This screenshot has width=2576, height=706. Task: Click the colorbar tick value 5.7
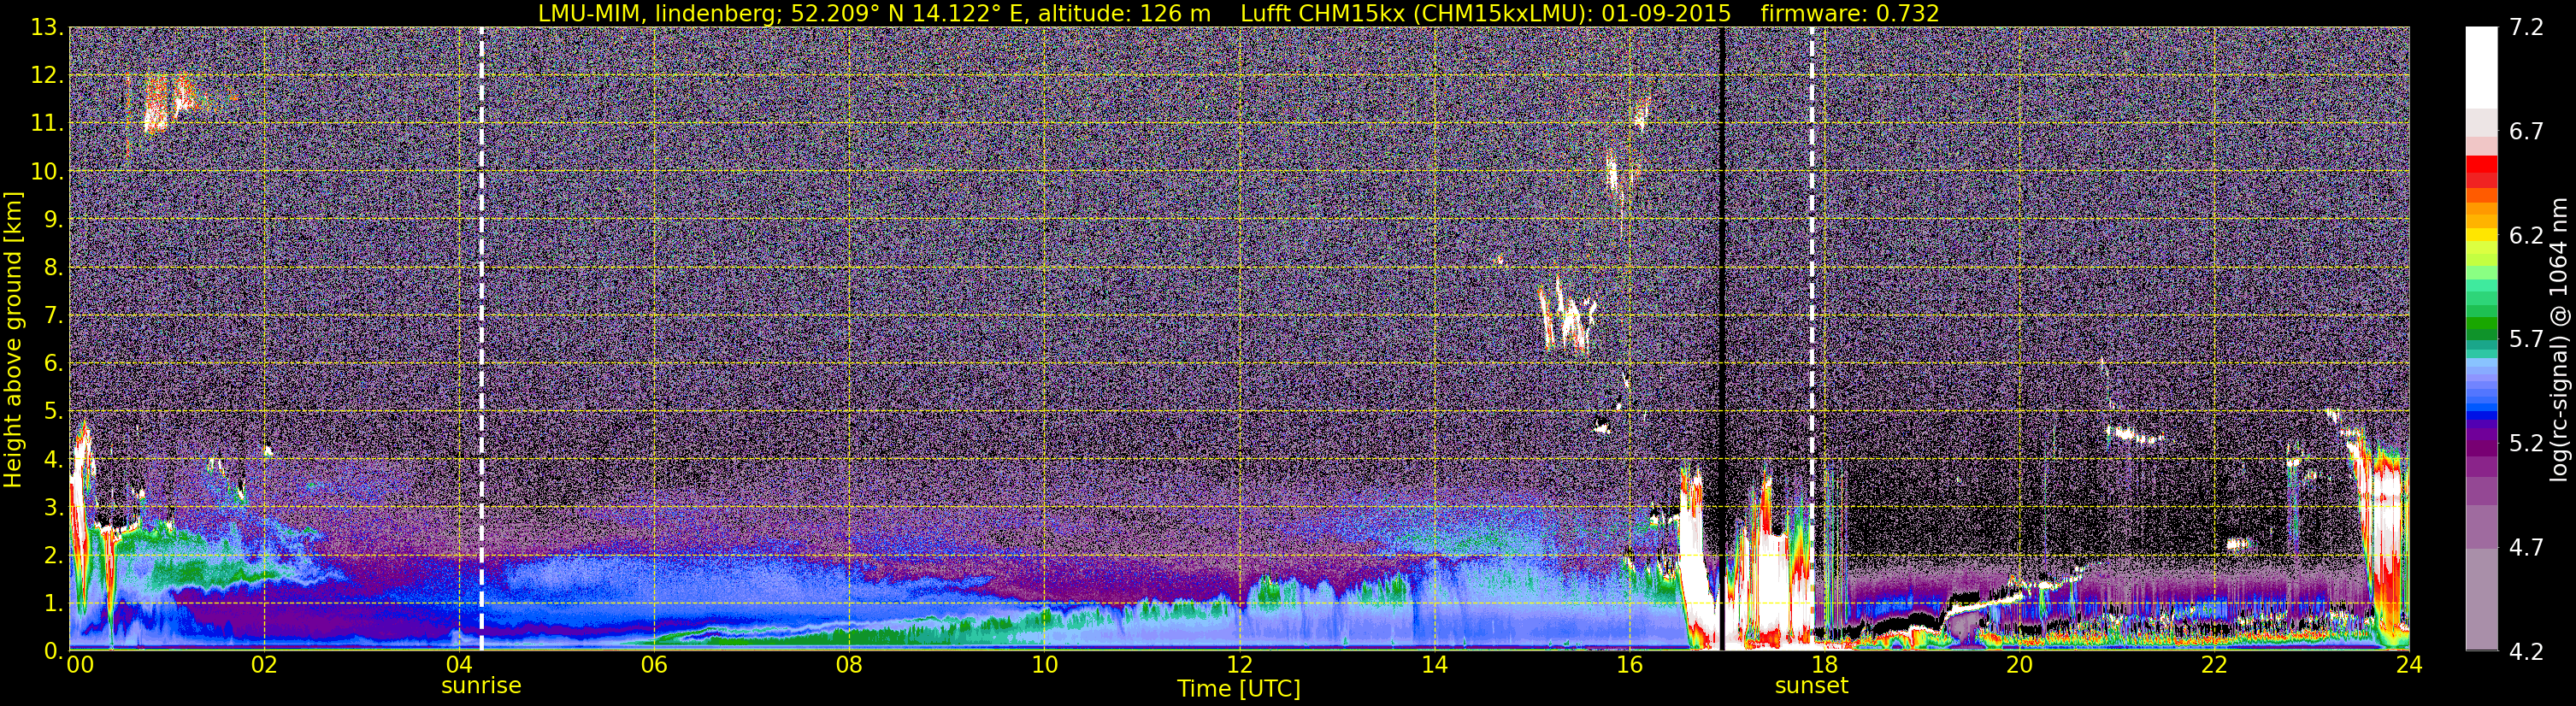point(2526,339)
